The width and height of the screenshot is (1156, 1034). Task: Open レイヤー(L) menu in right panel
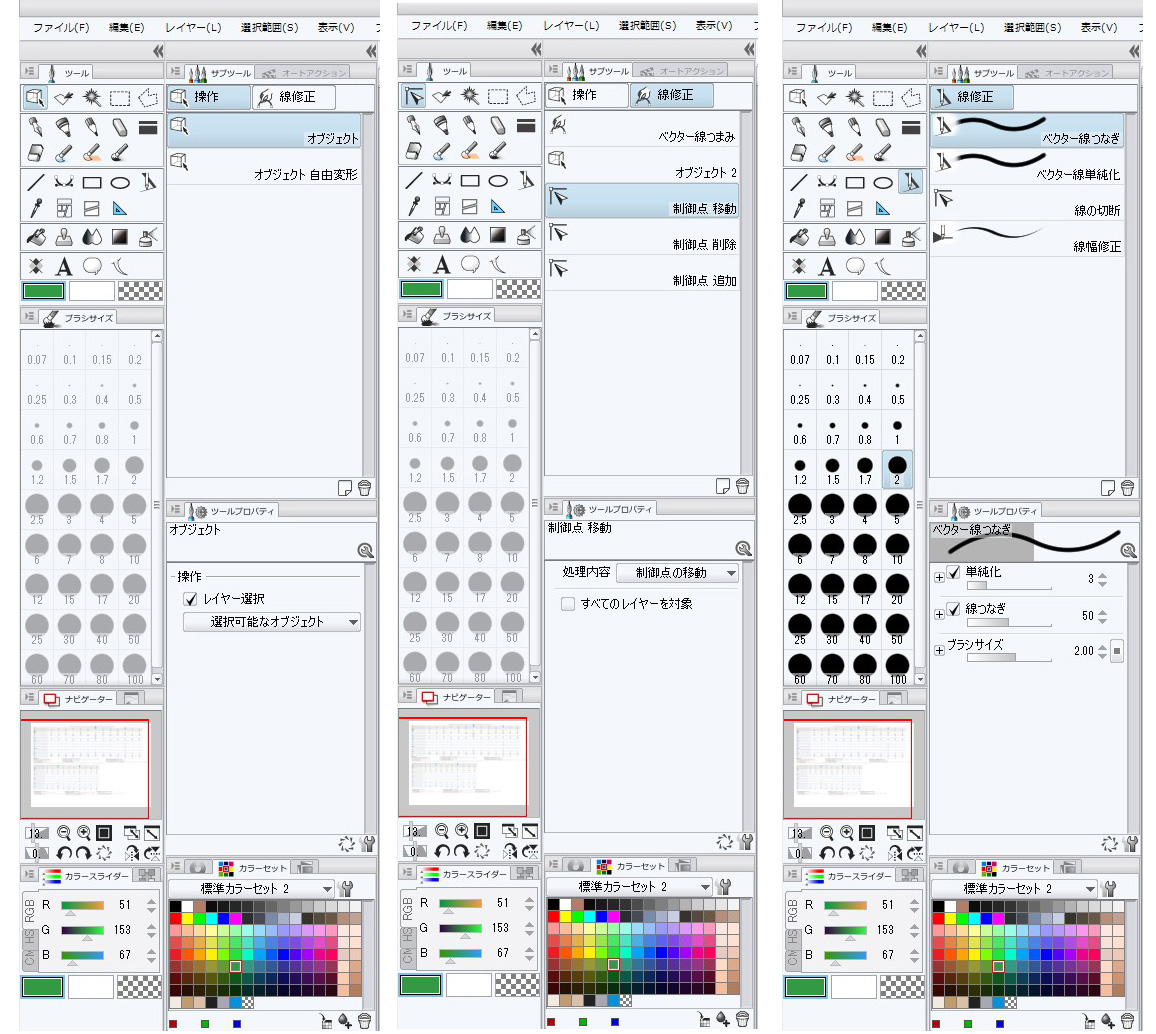click(956, 27)
